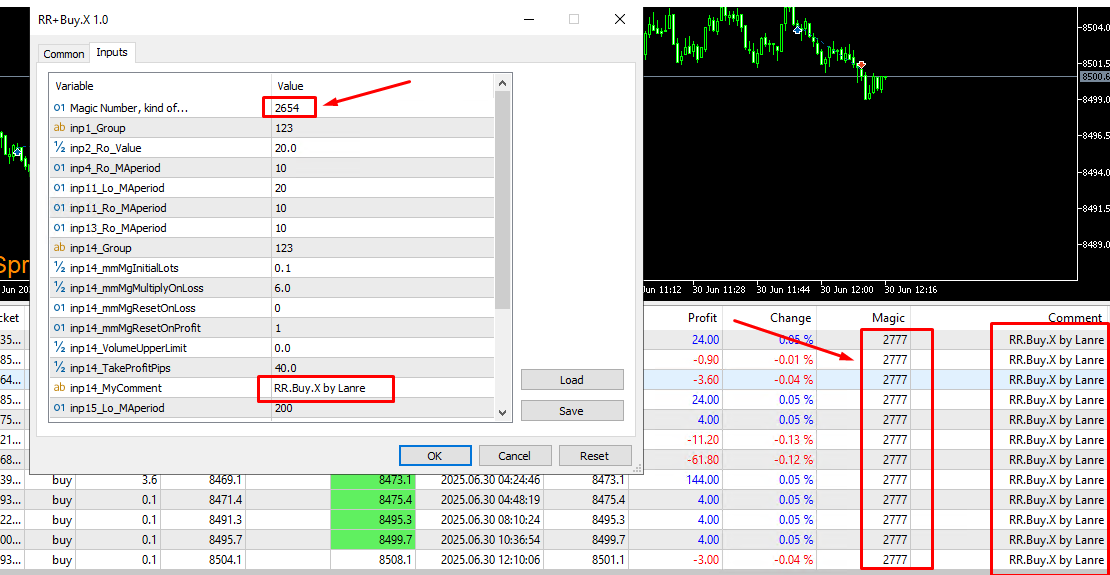Sort trades by the Comment column header
Image resolution: width=1110 pixels, height=575 pixels.
tap(1011, 318)
